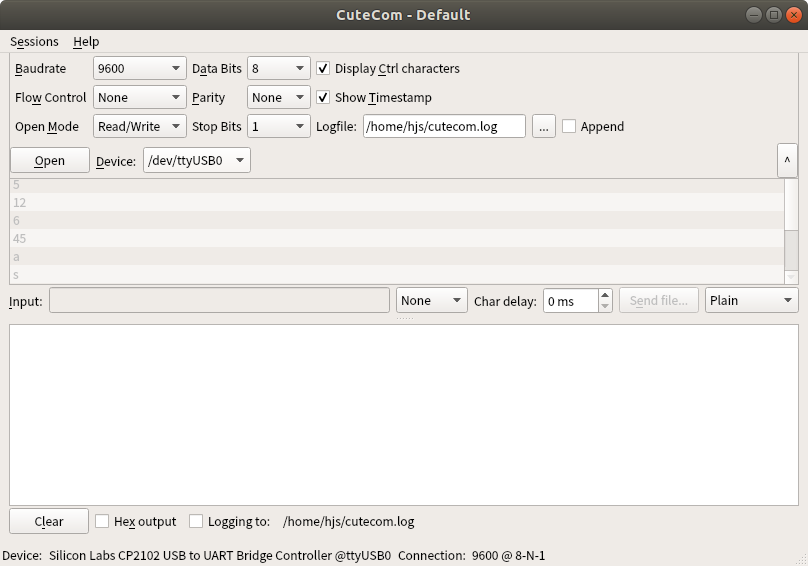This screenshot has width=808, height=566.
Task: Click the history scrollbar down arrow
Action: pyautogui.click(x=791, y=277)
